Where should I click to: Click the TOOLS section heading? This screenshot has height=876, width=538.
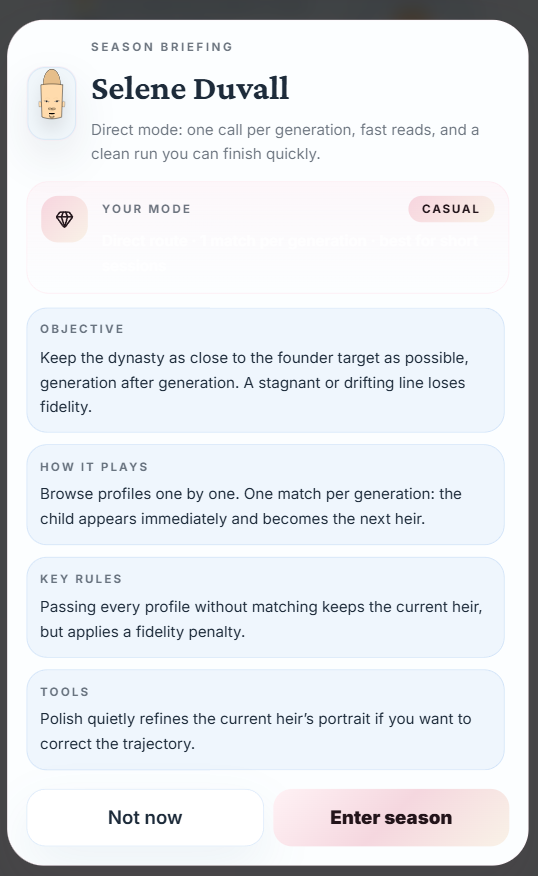pyautogui.click(x=65, y=692)
